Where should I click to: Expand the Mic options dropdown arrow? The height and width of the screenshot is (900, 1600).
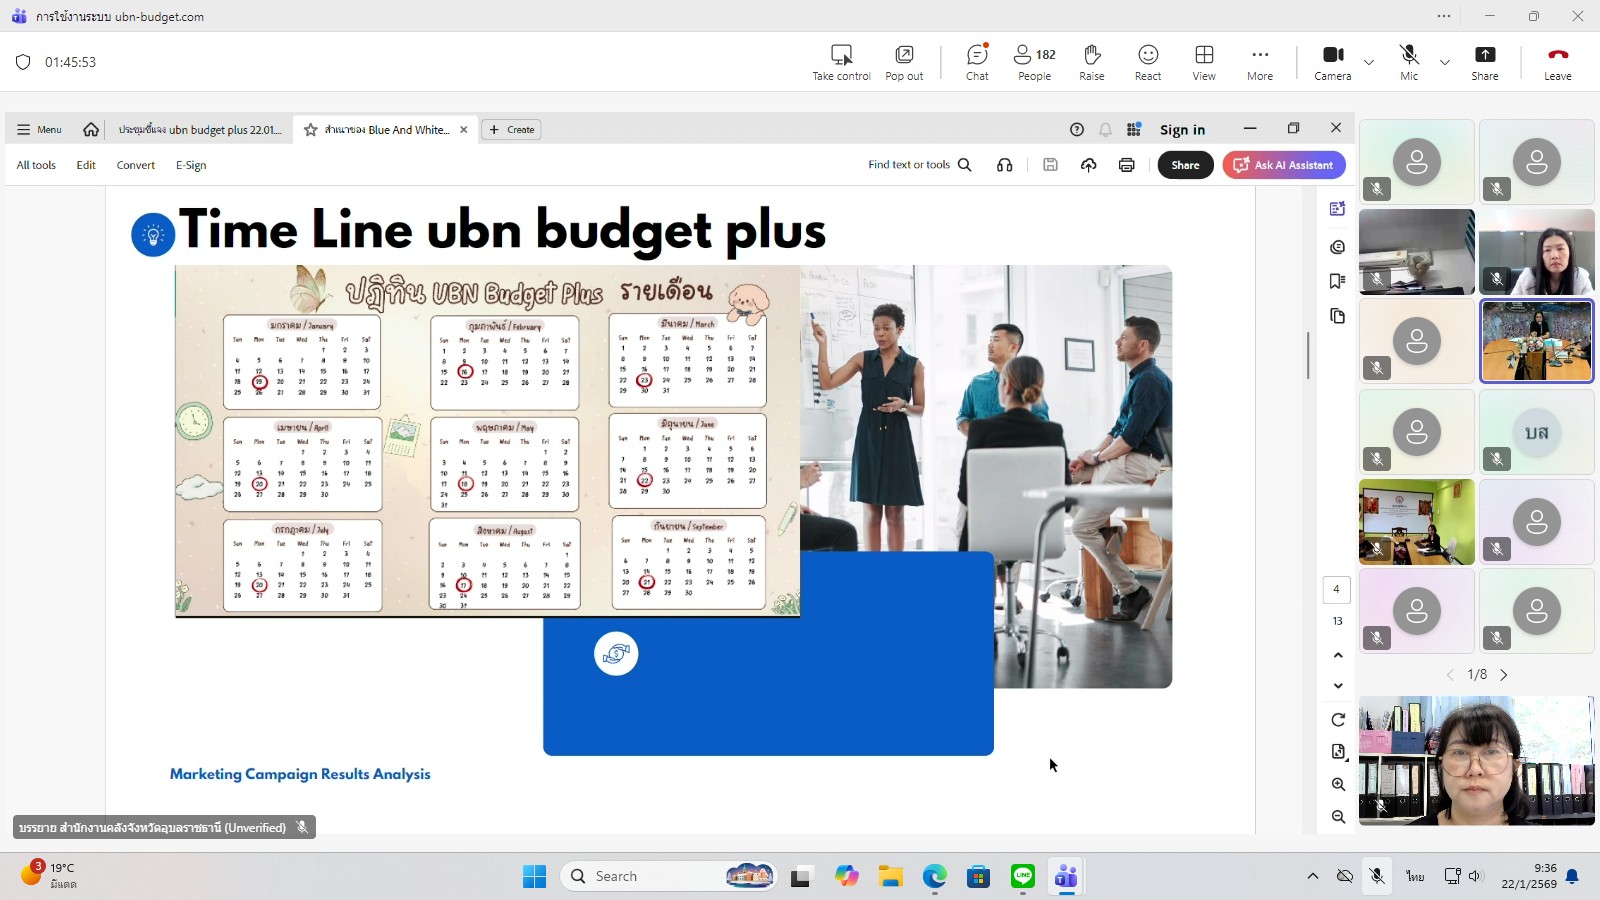[x=1445, y=62]
